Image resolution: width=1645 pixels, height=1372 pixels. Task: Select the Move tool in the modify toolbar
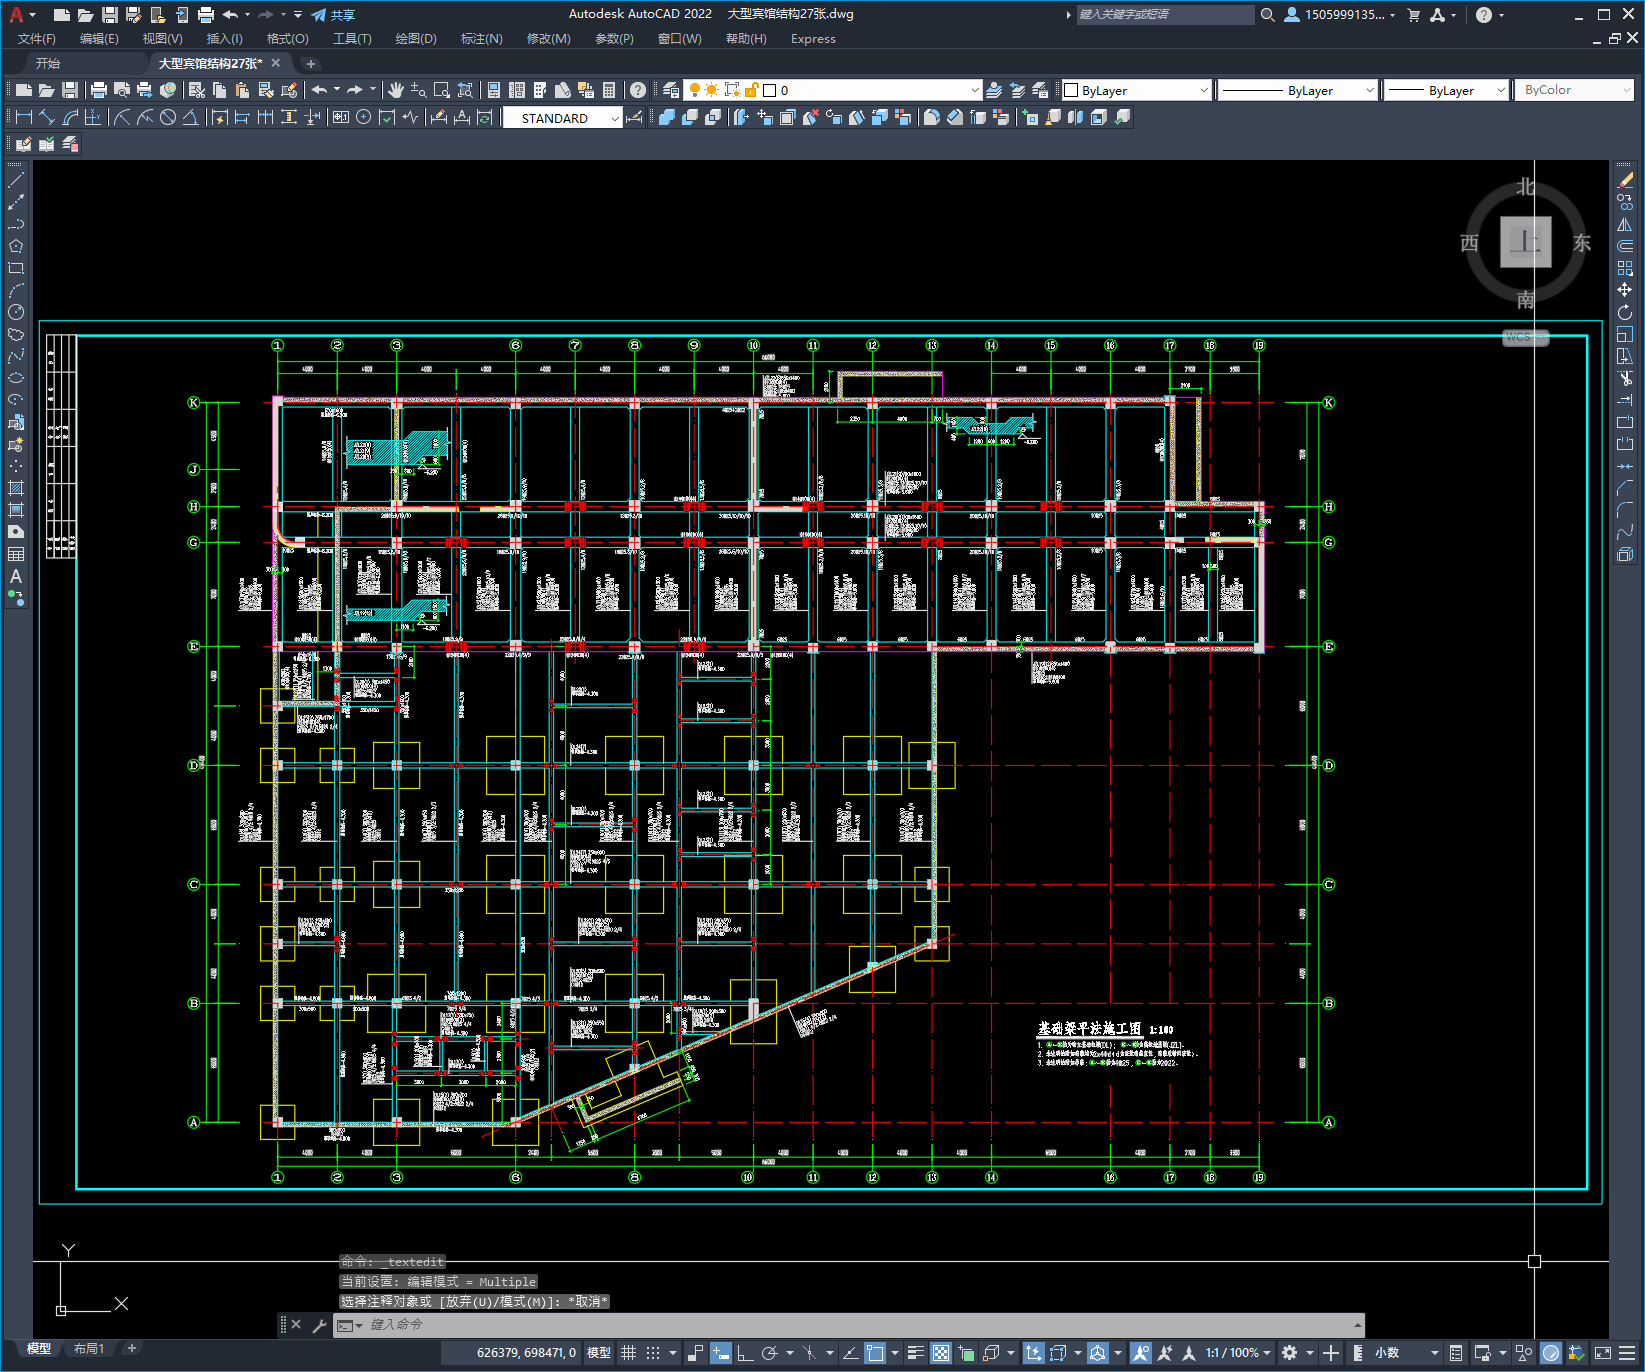click(1625, 290)
